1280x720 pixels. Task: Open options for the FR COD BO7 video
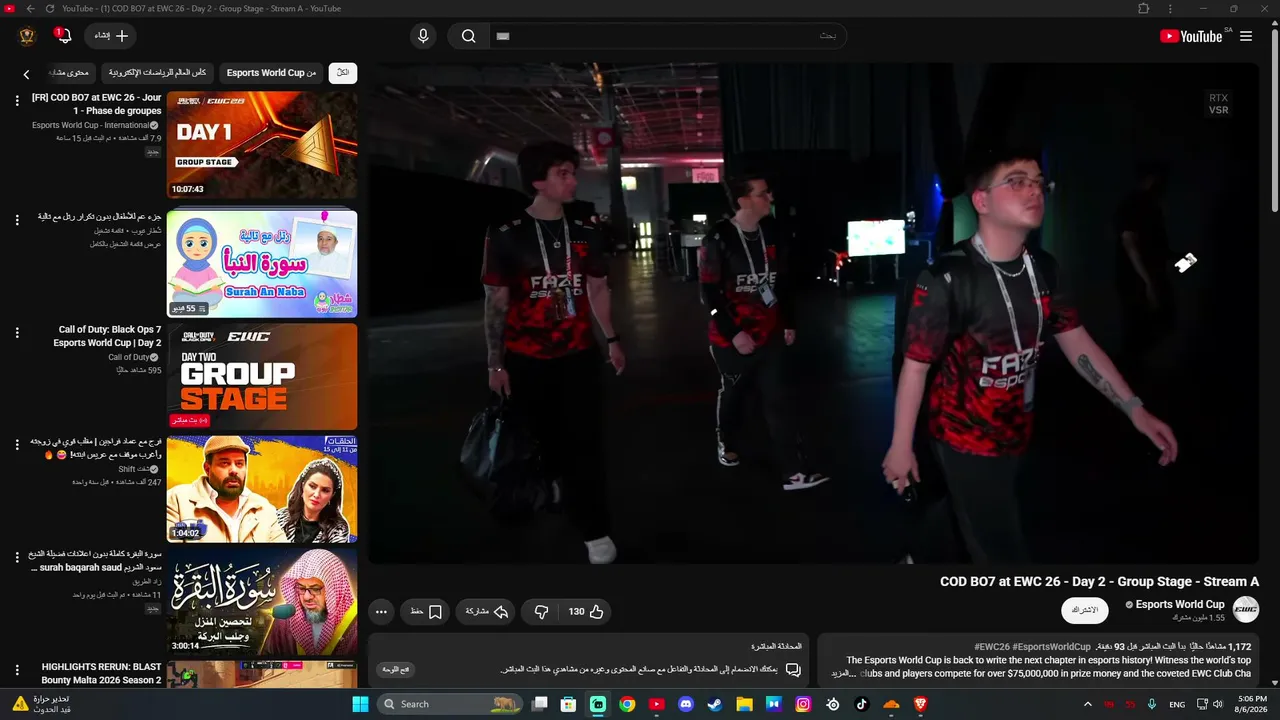16,101
